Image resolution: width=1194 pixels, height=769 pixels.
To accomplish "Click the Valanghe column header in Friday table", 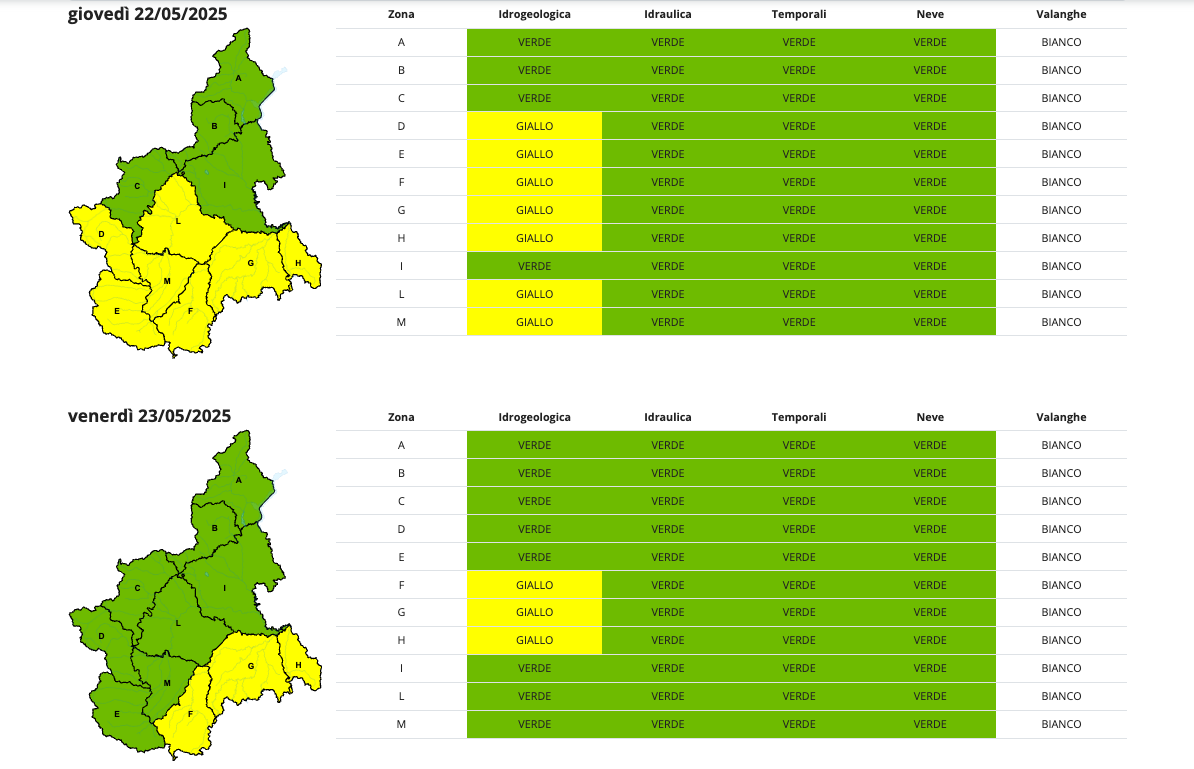I will [x=1061, y=417].
